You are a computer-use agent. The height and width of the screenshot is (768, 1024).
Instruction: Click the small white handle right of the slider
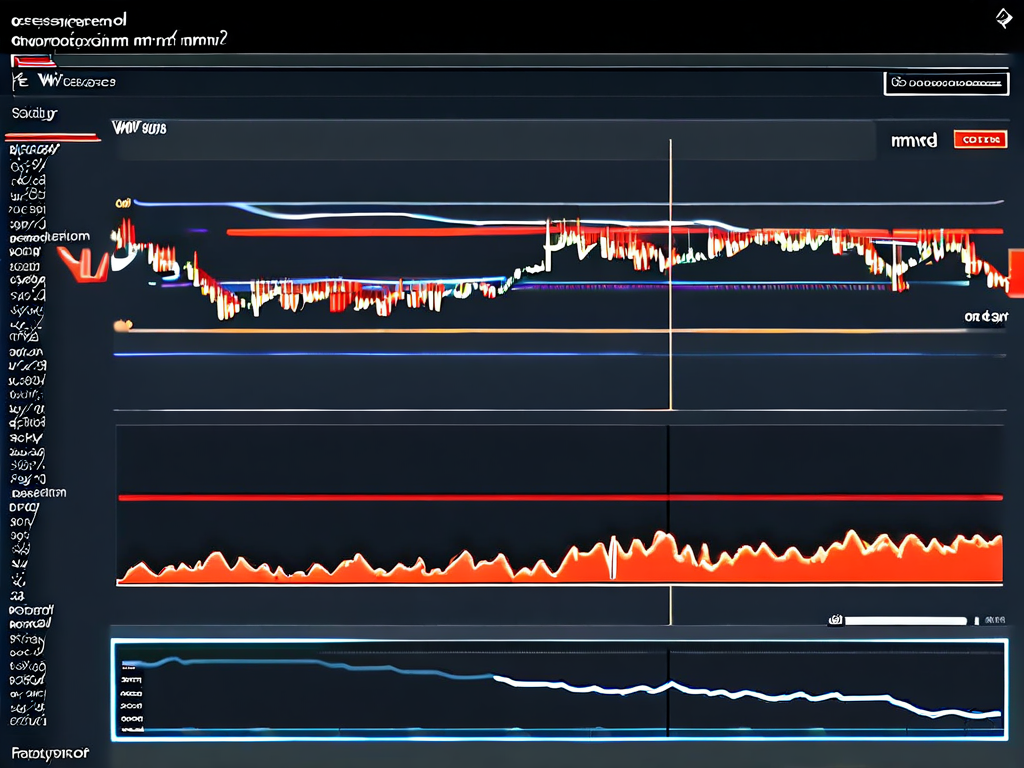[976, 620]
